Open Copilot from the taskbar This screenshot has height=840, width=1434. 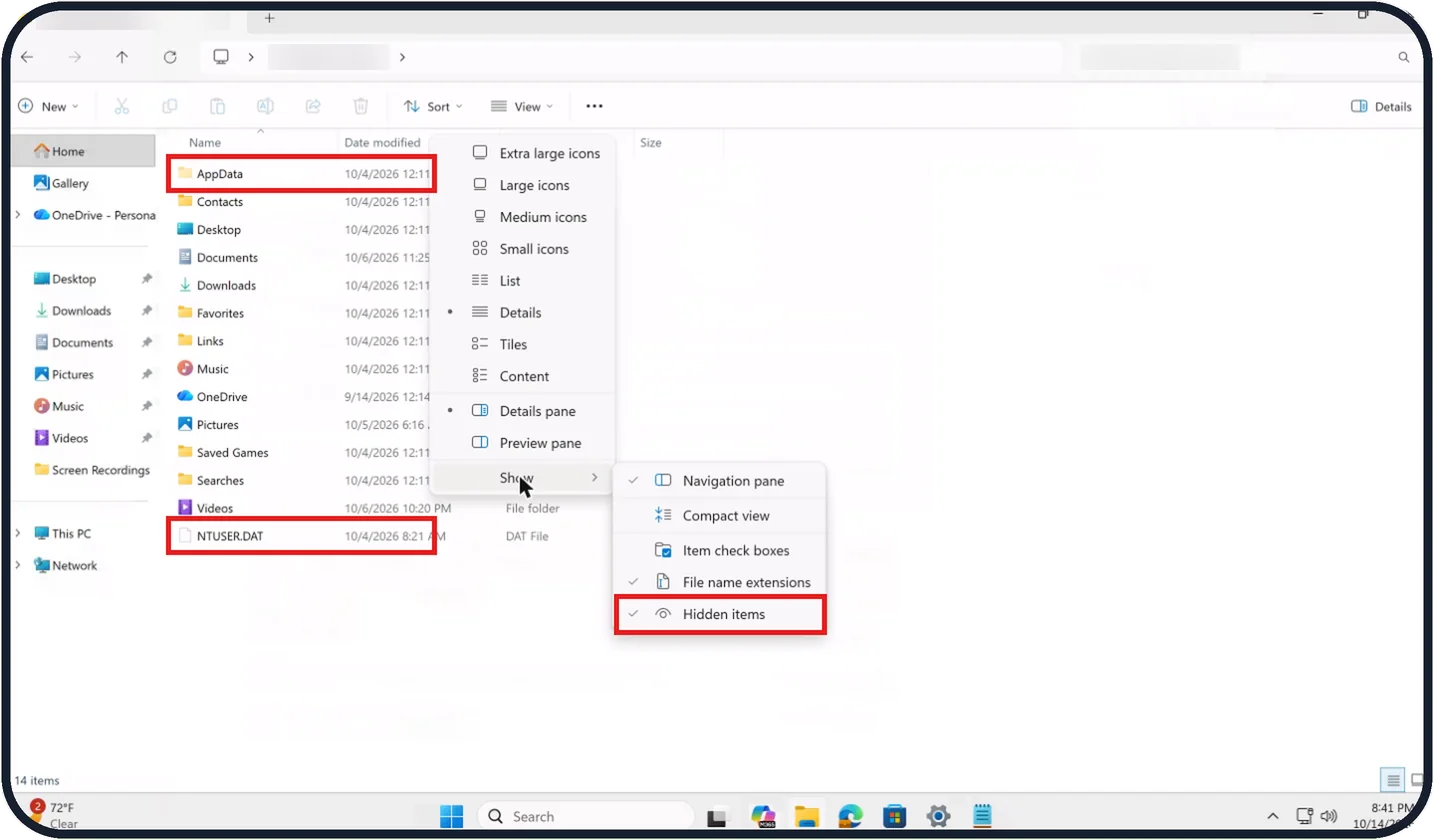click(x=763, y=816)
